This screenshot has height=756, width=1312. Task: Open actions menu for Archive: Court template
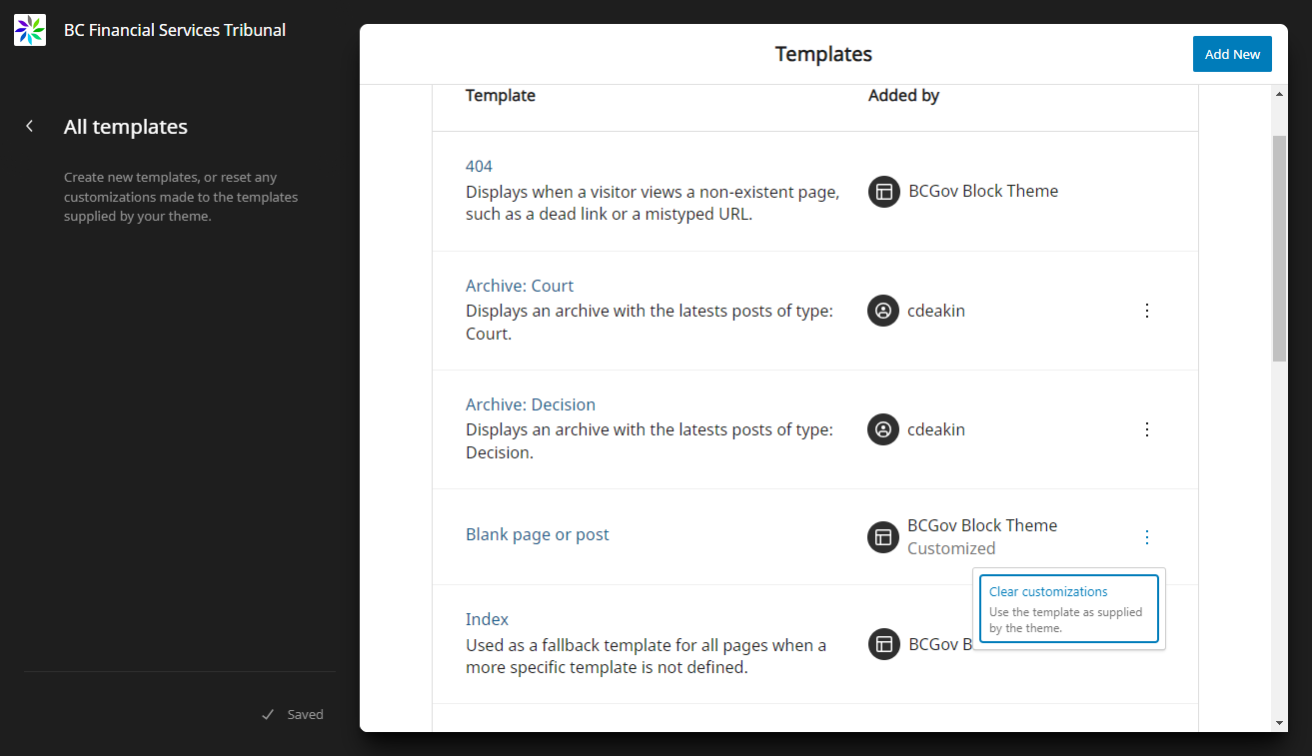click(1147, 310)
